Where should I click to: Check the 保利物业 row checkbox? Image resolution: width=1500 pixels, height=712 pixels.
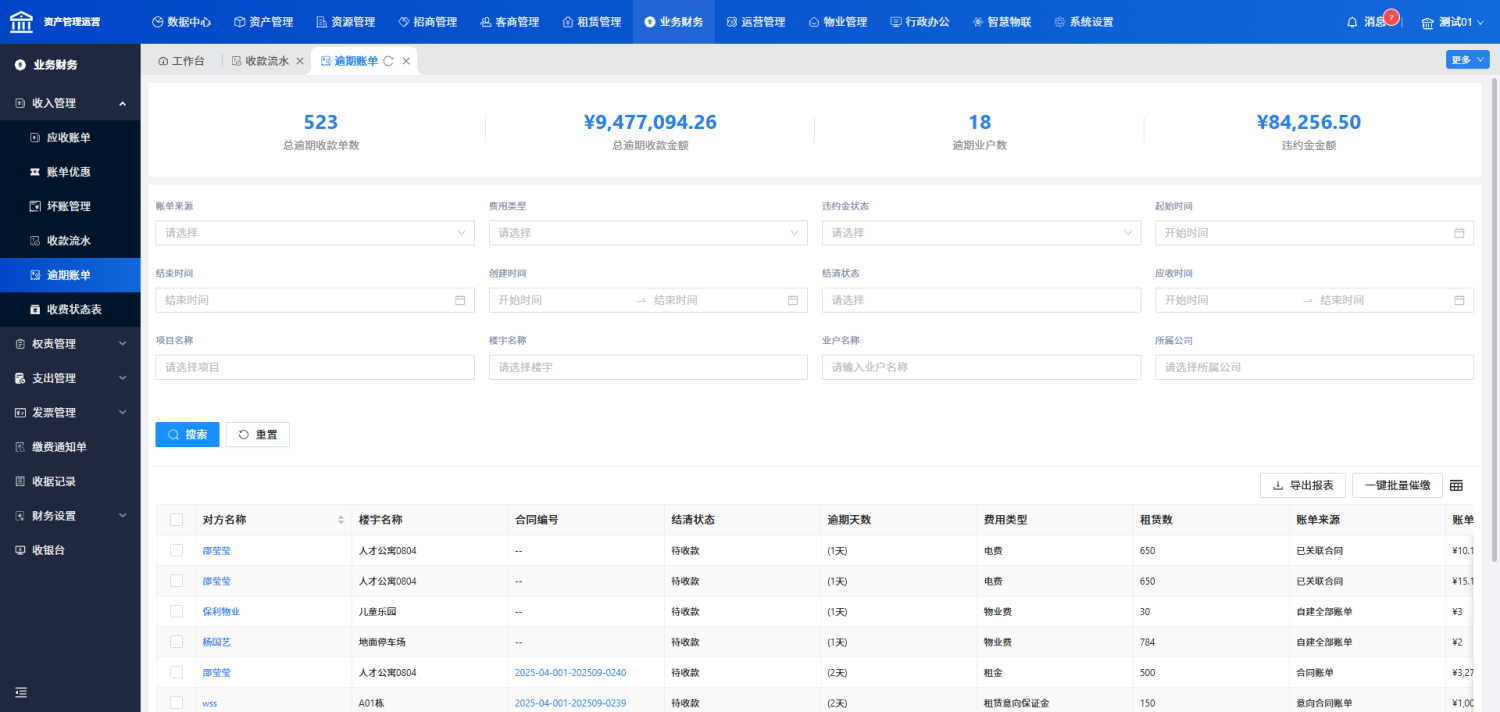pyautogui.click(x=177, y=611)
